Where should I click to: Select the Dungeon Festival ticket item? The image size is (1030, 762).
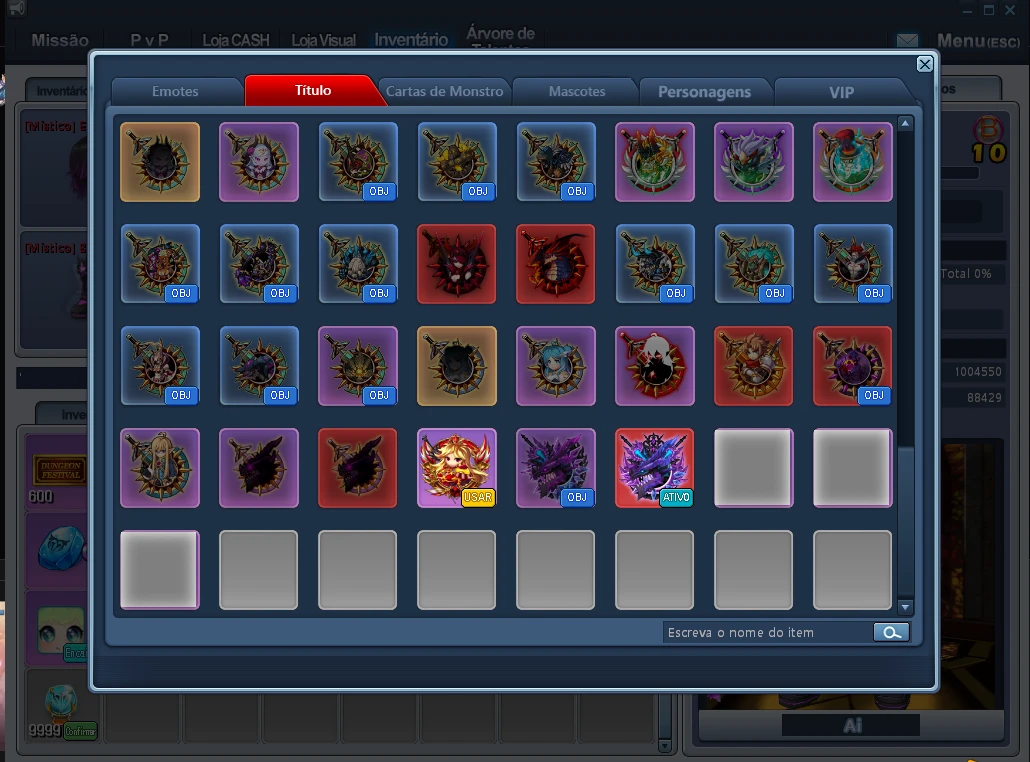57,470
